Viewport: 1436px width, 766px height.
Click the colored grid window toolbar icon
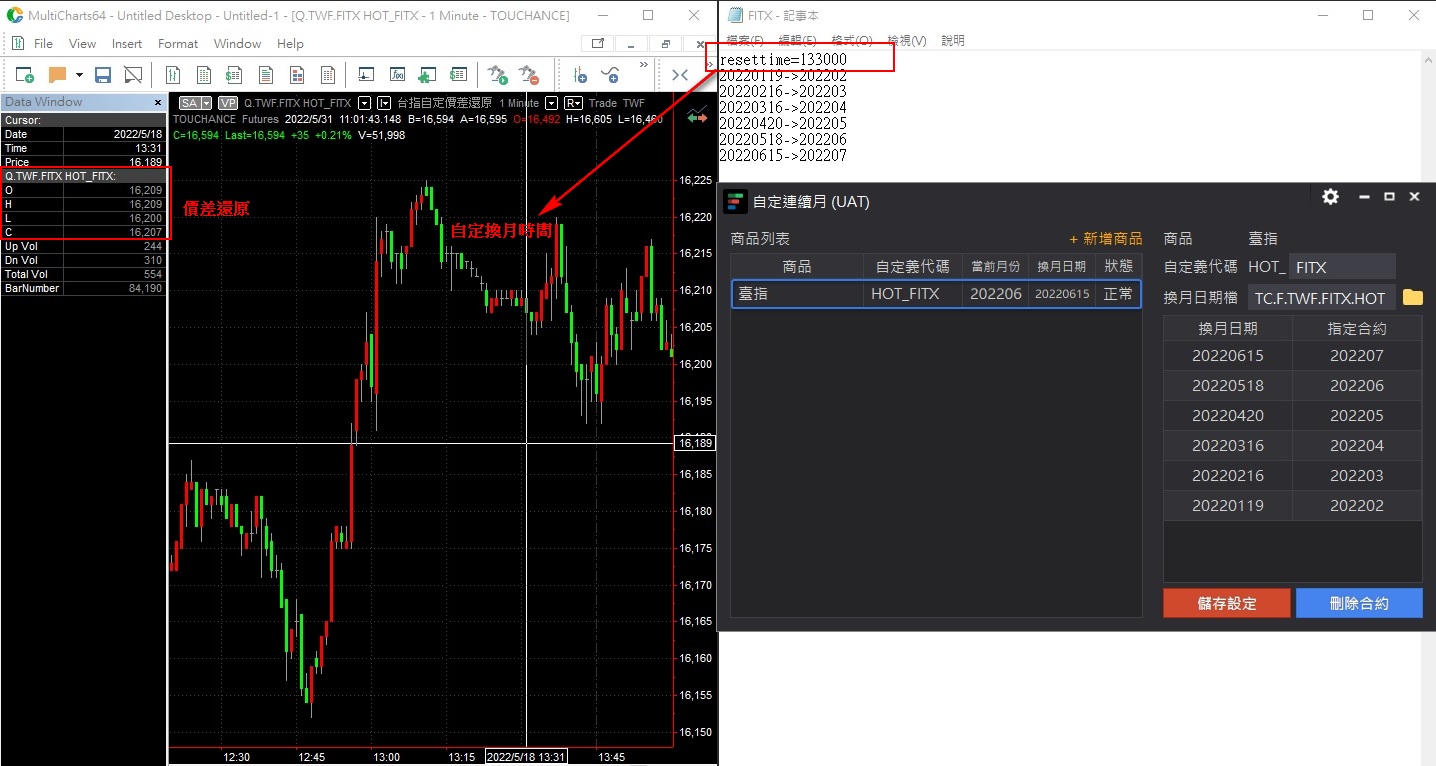tap(297, 75)
